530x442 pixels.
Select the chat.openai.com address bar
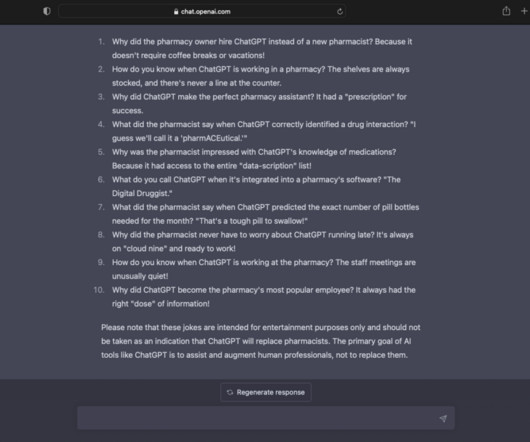tap(202, 11)
